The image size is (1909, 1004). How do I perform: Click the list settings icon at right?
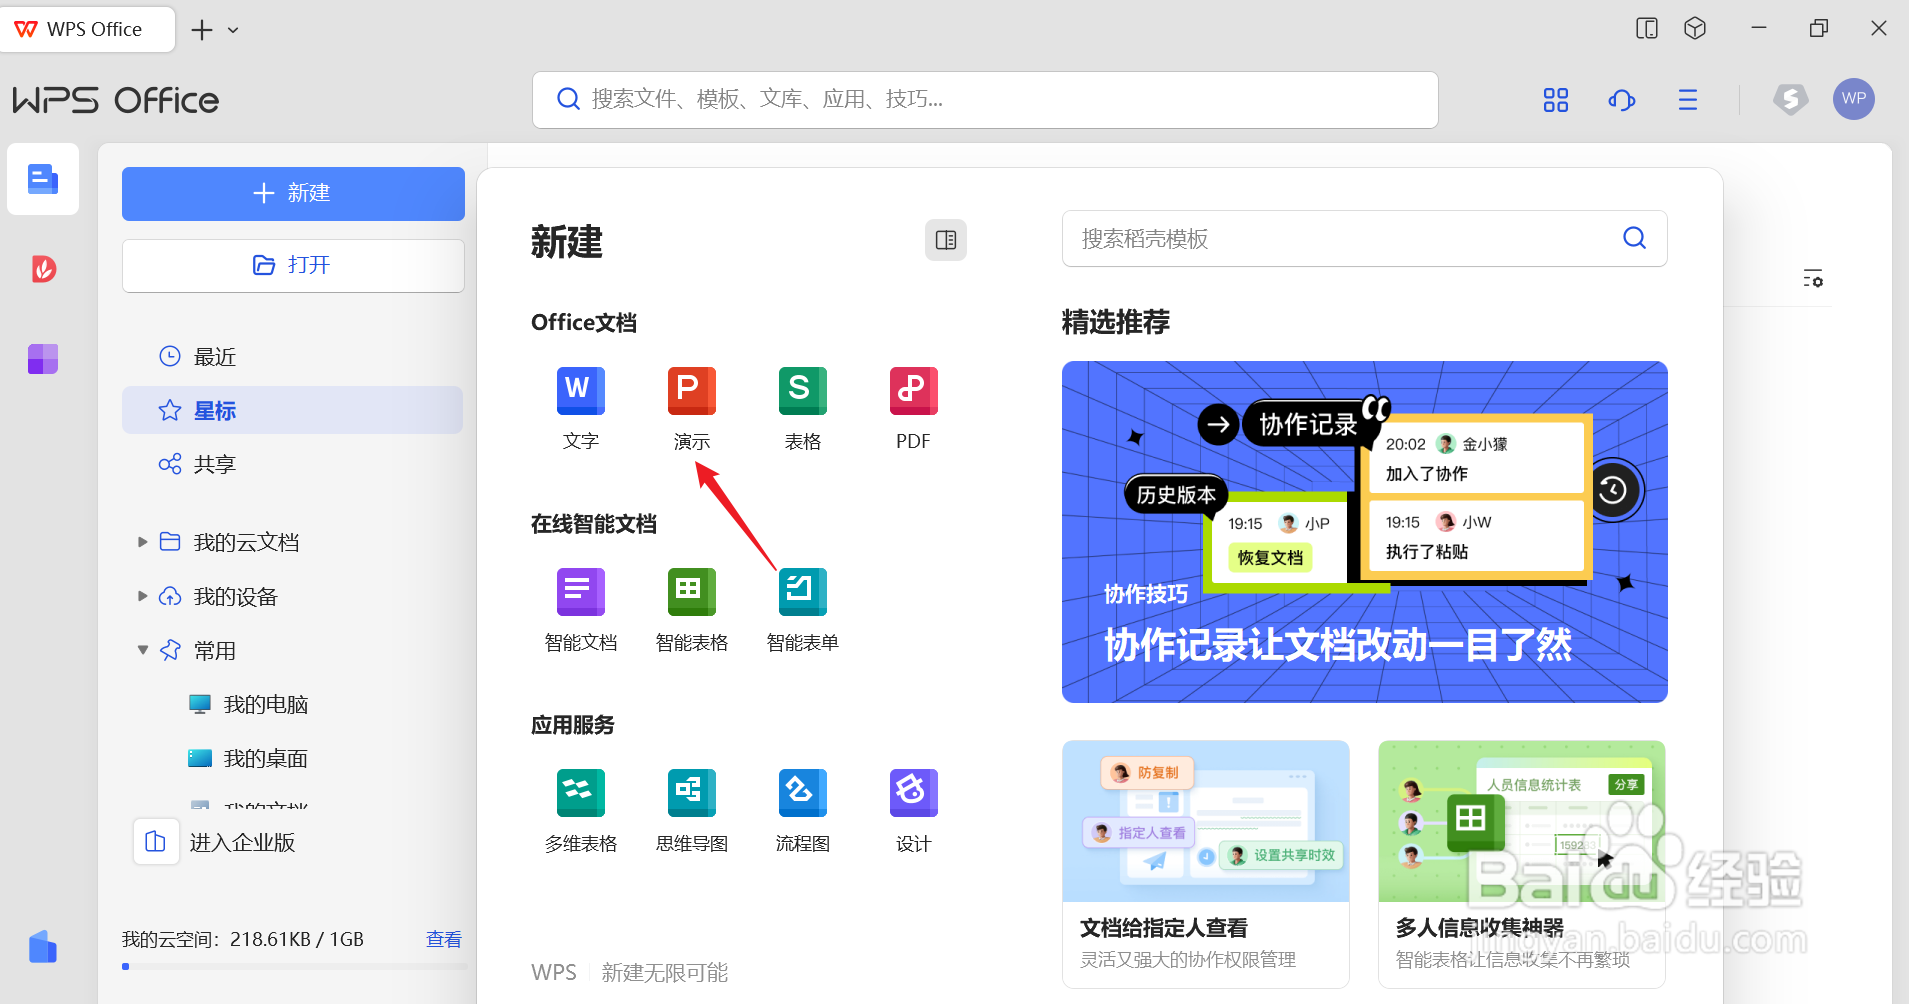(1812, 279)
